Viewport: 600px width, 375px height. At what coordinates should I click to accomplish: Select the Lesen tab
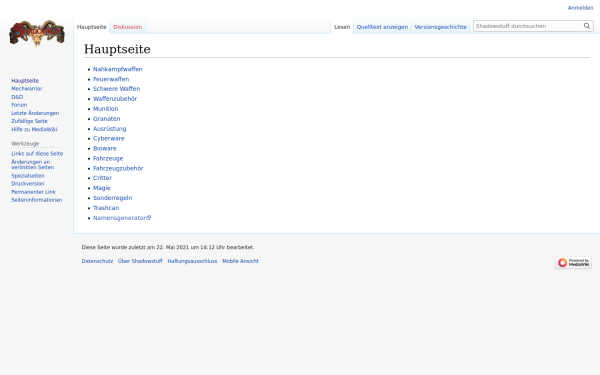click(342, 27)
